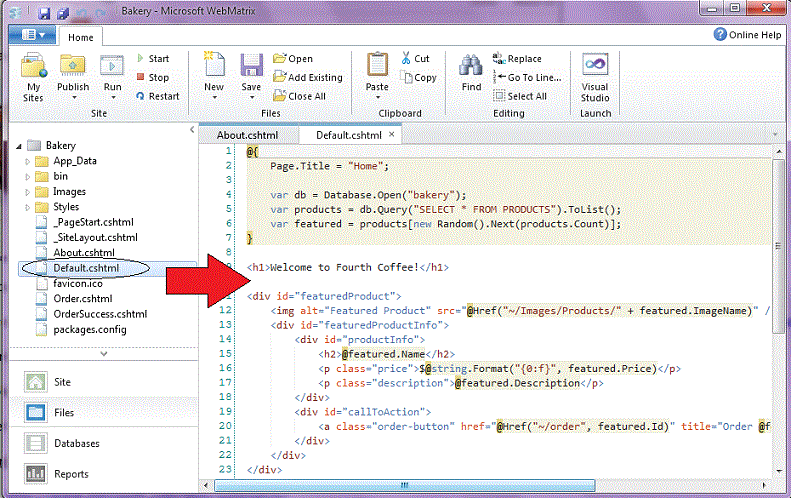The width and height of the screenshot is (791, 498).
Task: Collapse the left navigation pane chevron
Action: click(x=192, y=130)
